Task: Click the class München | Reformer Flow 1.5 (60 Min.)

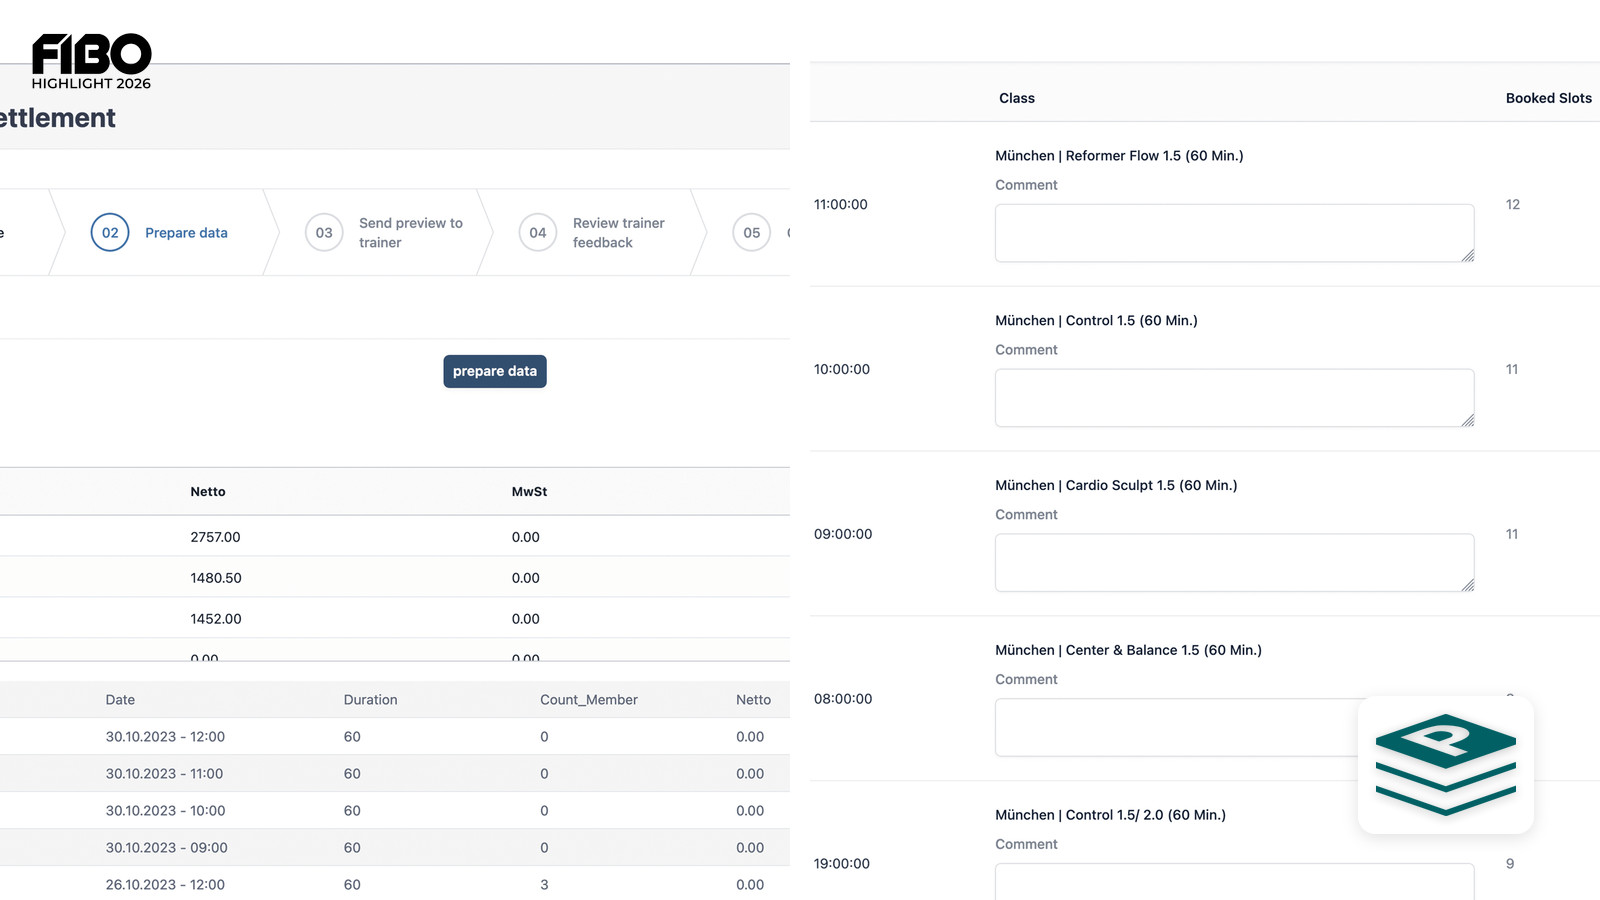Action: (1119, 156)
